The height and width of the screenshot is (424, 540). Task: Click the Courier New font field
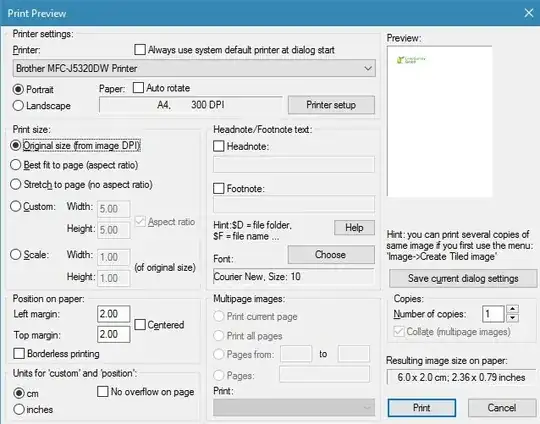[294, 277]
